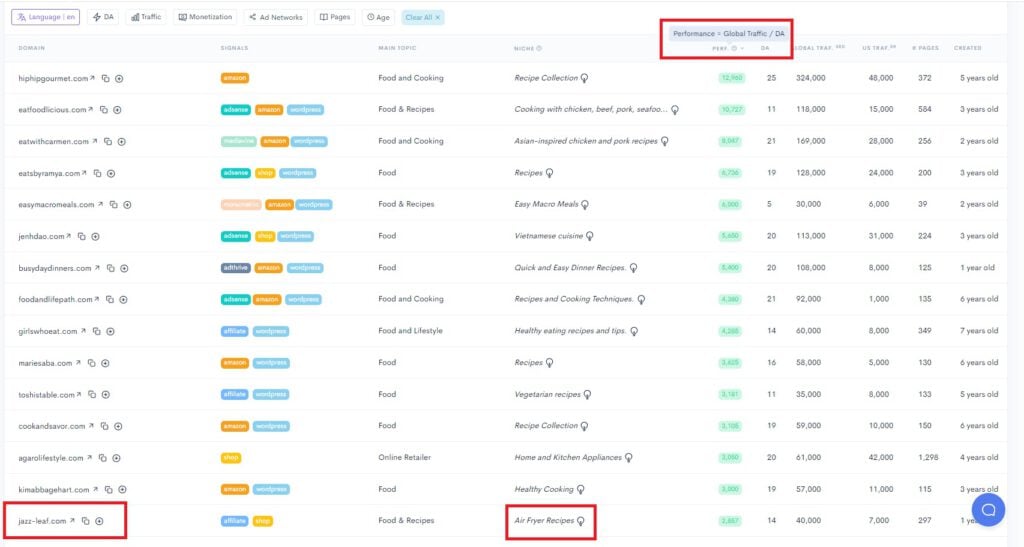Expand the Monetization filter
The height and width of the screenshot is (547, 1024).
pyautogui.click(x=206, y=17)
